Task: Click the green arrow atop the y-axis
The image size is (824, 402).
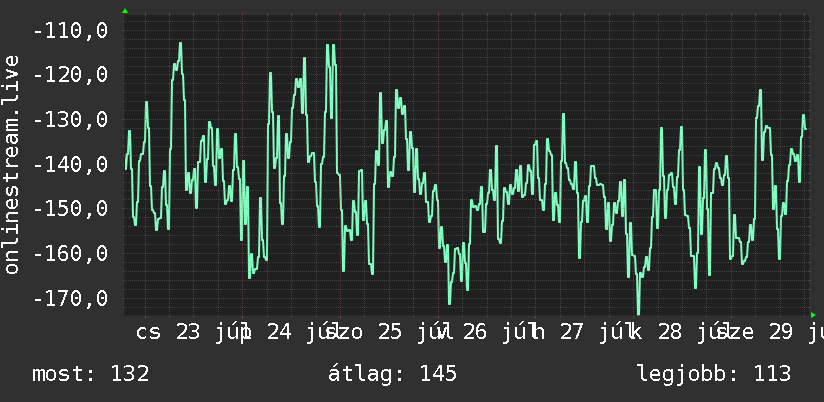Action: point(125,11)
